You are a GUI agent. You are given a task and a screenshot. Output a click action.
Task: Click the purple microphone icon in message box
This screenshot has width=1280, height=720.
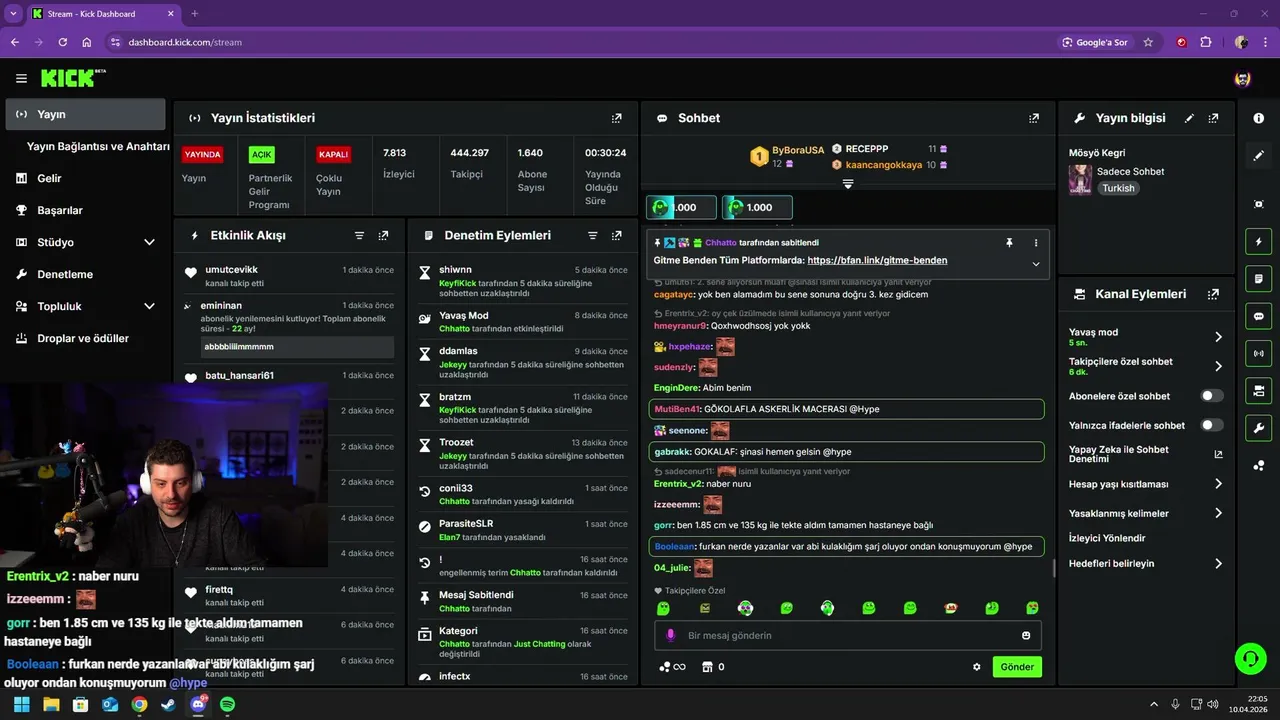(670, 635)
